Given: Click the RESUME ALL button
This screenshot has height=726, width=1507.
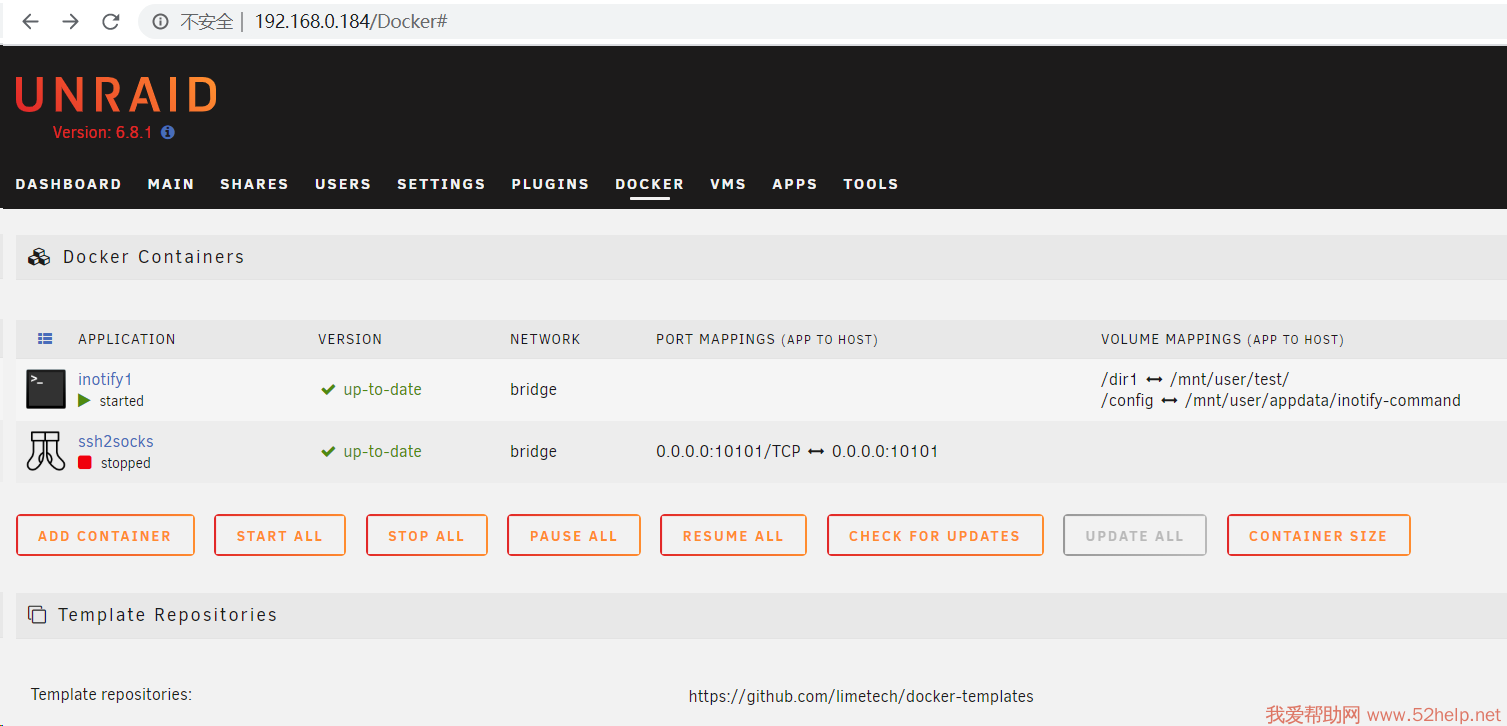Looking at the screenshot, I should (x=733, y=535).
